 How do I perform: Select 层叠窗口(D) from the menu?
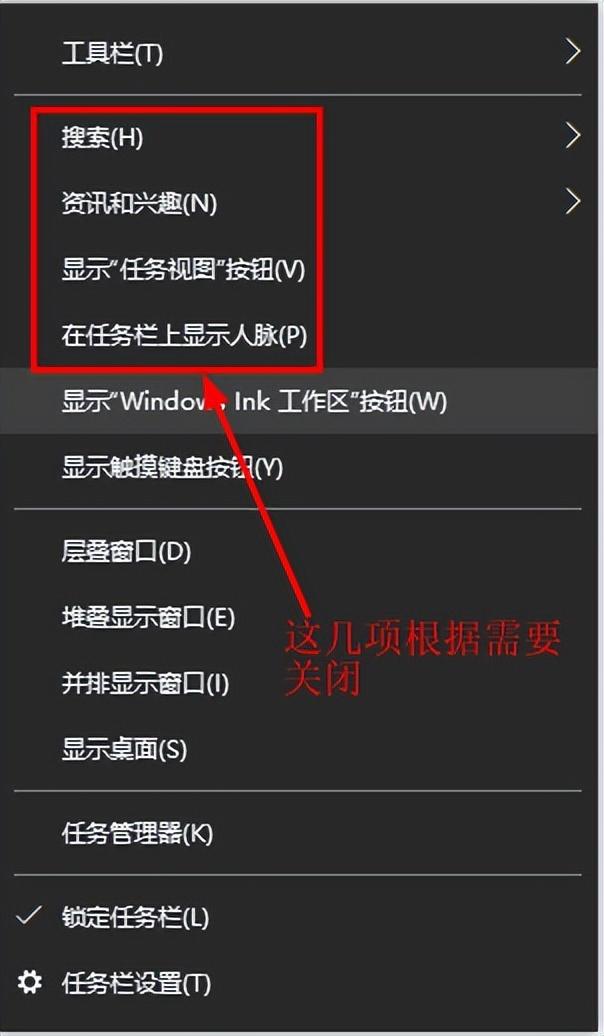302,551
